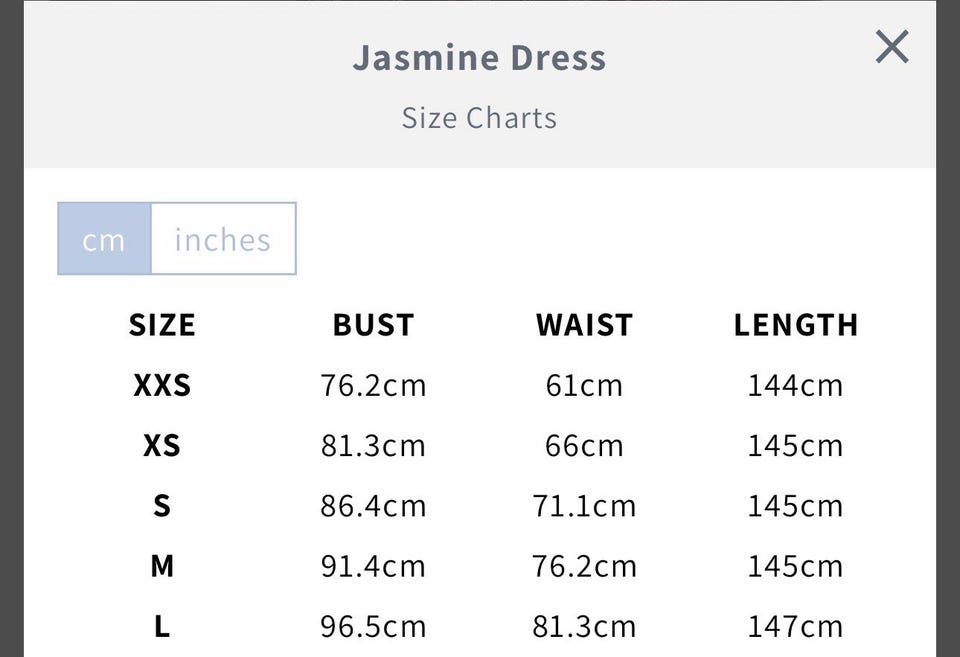Click the SIZE column header
The height and width of the screenshot is (657, 960).
[x=162, y=325]
